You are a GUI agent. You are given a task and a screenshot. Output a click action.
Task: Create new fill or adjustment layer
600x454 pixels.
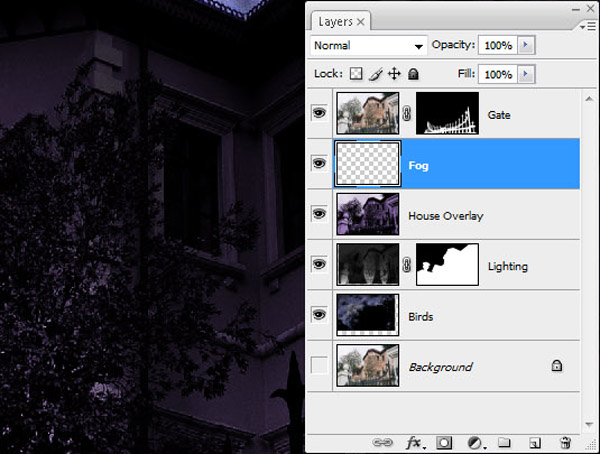(x=476, y=443)
